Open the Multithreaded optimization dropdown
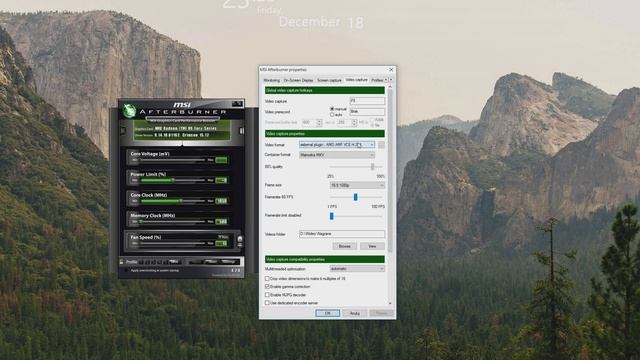 [357, 269]
